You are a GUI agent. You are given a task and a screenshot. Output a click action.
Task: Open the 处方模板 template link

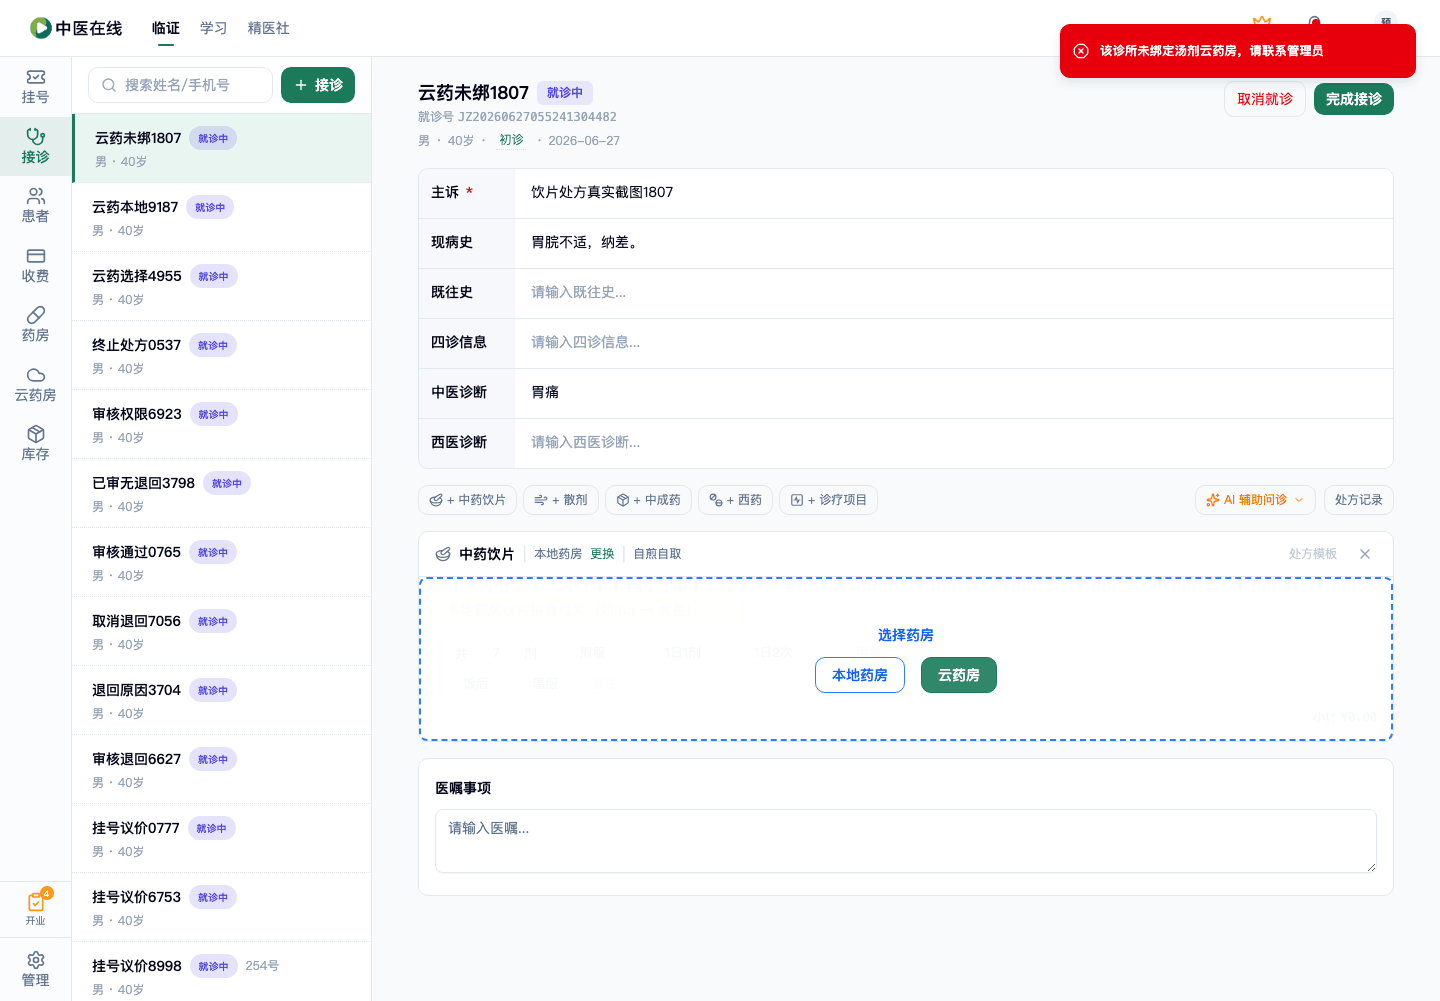[1312, 554]
